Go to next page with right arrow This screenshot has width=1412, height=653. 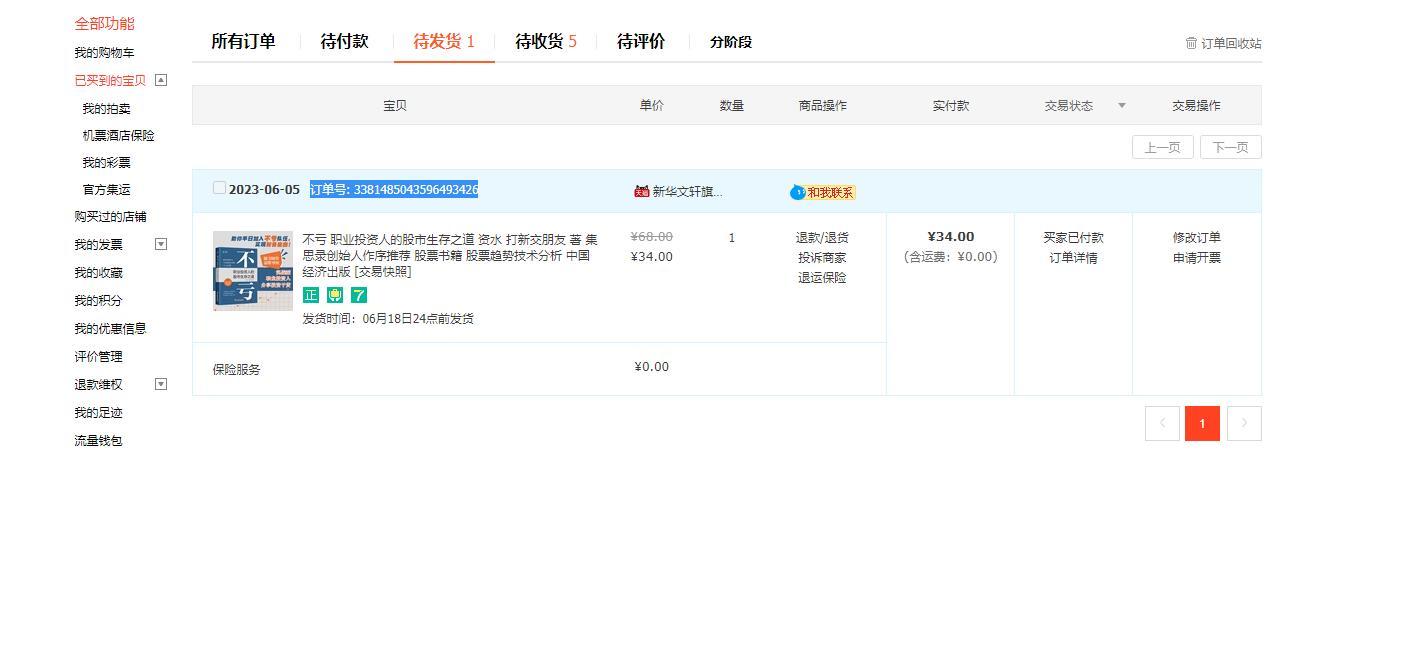pos(1244,423)
